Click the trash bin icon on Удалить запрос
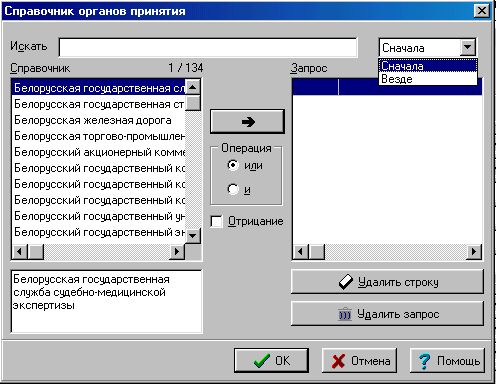 point(345,314)
